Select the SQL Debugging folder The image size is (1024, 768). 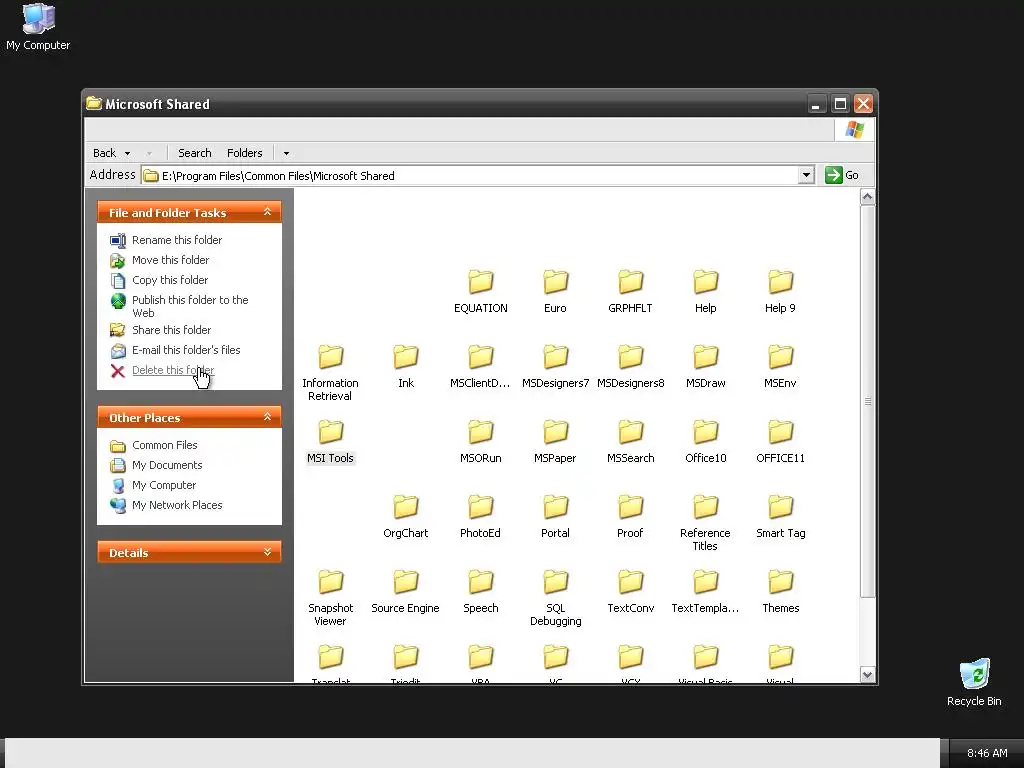coord(556,598)
